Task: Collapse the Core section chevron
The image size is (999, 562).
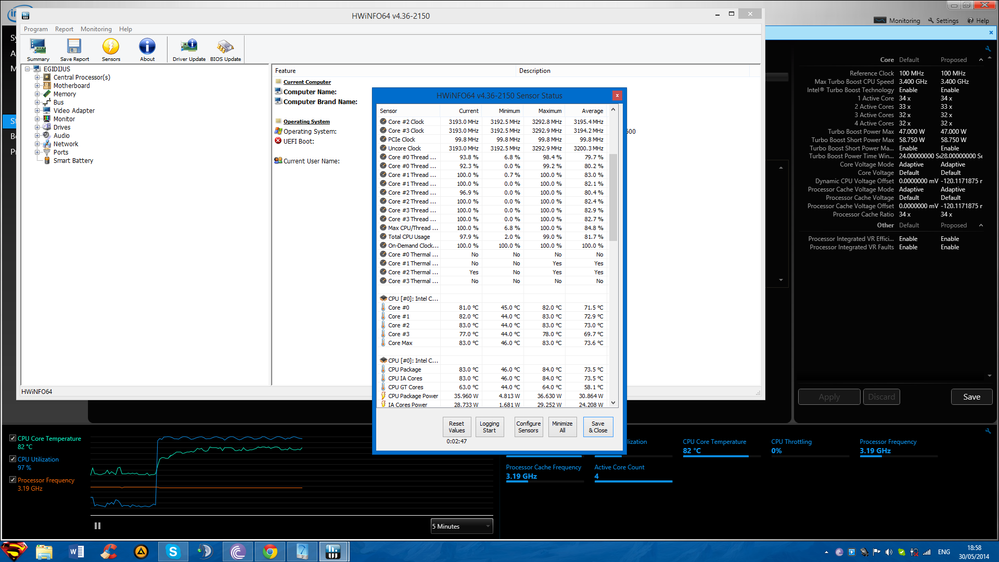Action: pyautogui.click(x=981, y=59)
